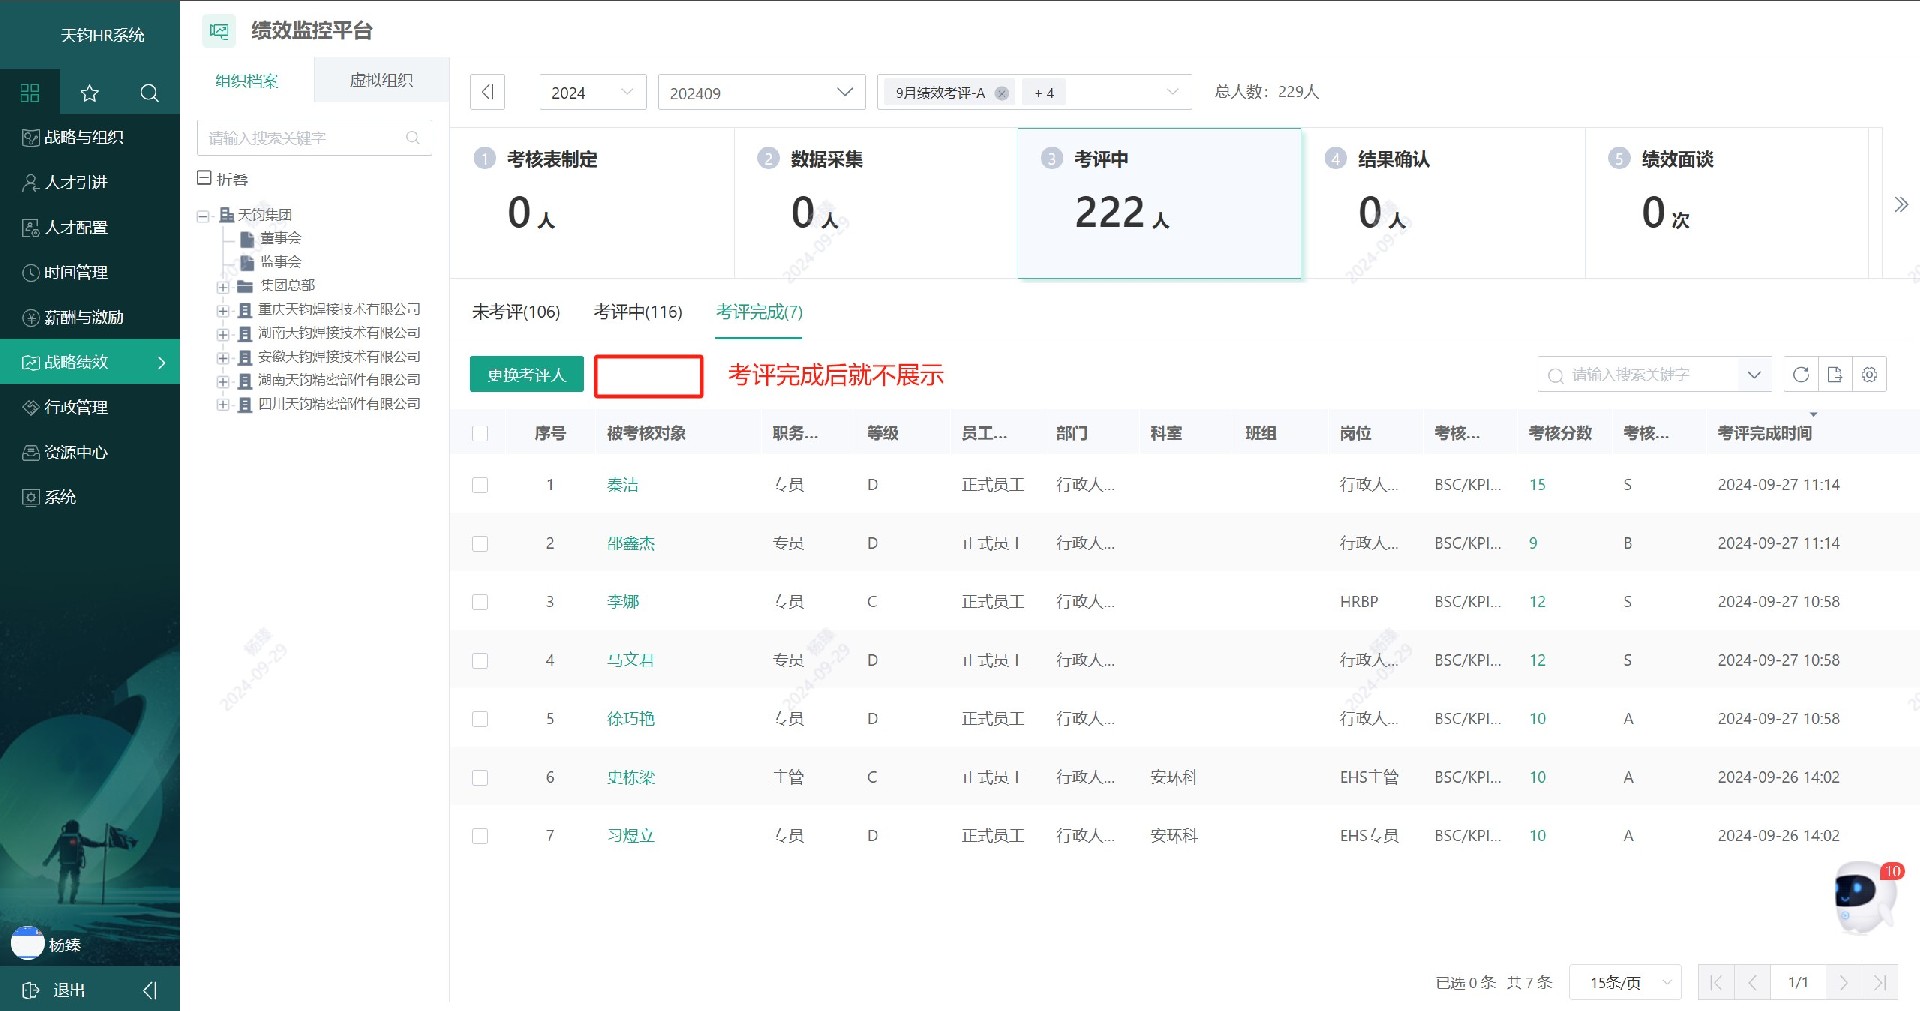This screenshot has height=1011, width=1920.
Task: Open the search icon in sidebar header
Action: 150,92
